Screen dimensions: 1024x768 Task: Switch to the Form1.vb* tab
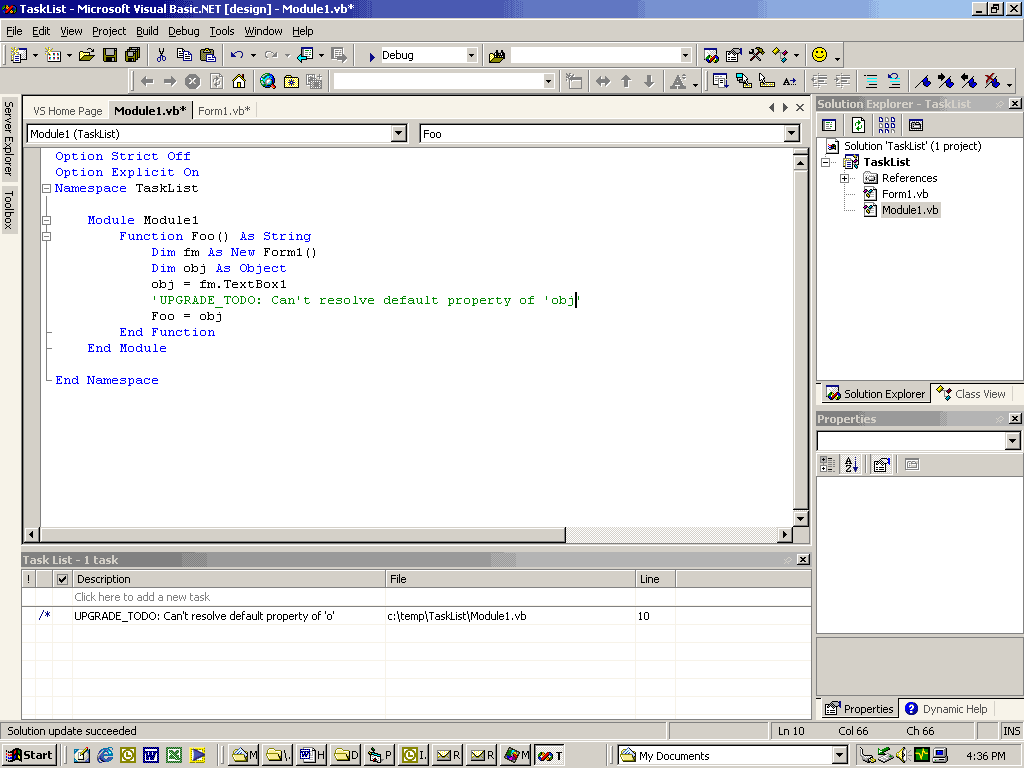pyautogui.click(x=224, y=111)
